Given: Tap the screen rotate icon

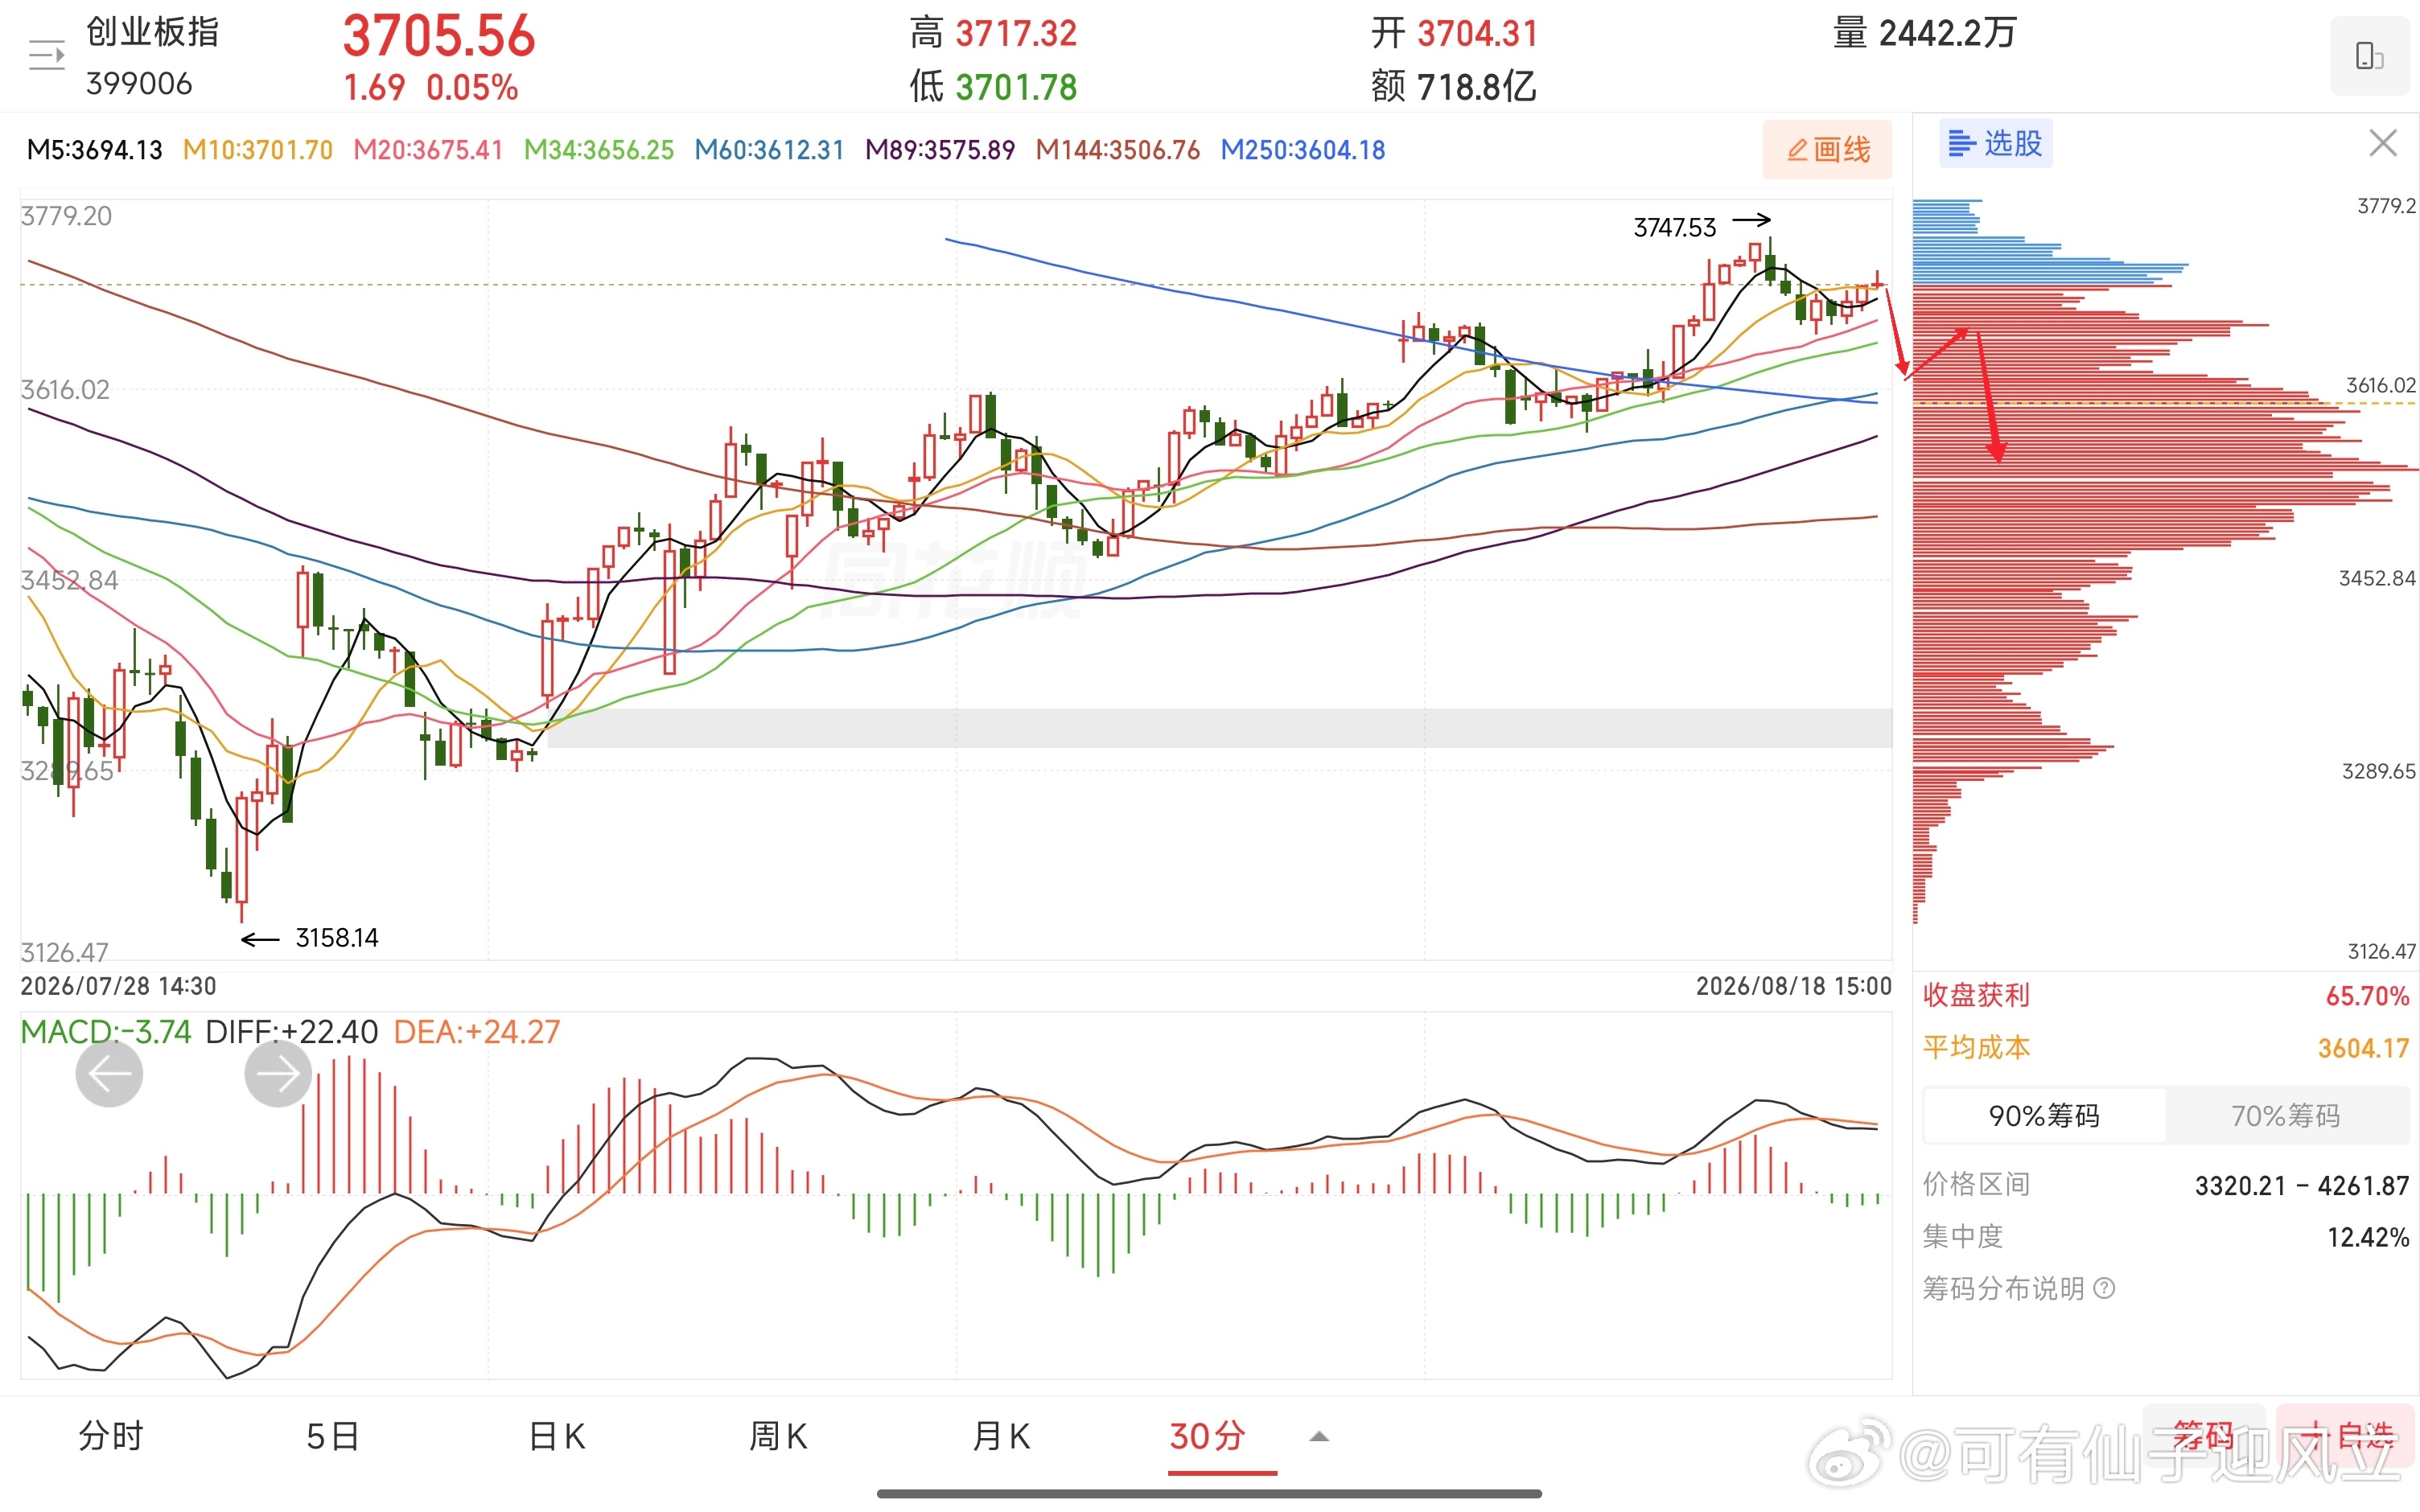Looking at the screenshot, I should (x=2369, y=56).
